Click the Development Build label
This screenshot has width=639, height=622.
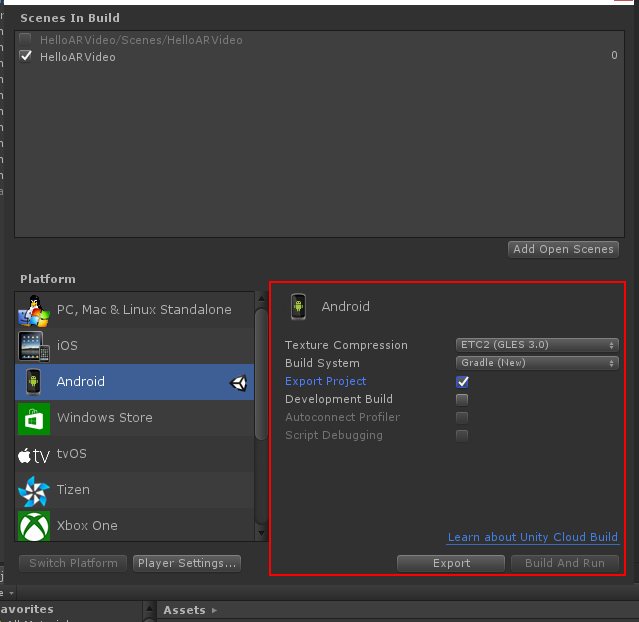(x=339, y=399)
